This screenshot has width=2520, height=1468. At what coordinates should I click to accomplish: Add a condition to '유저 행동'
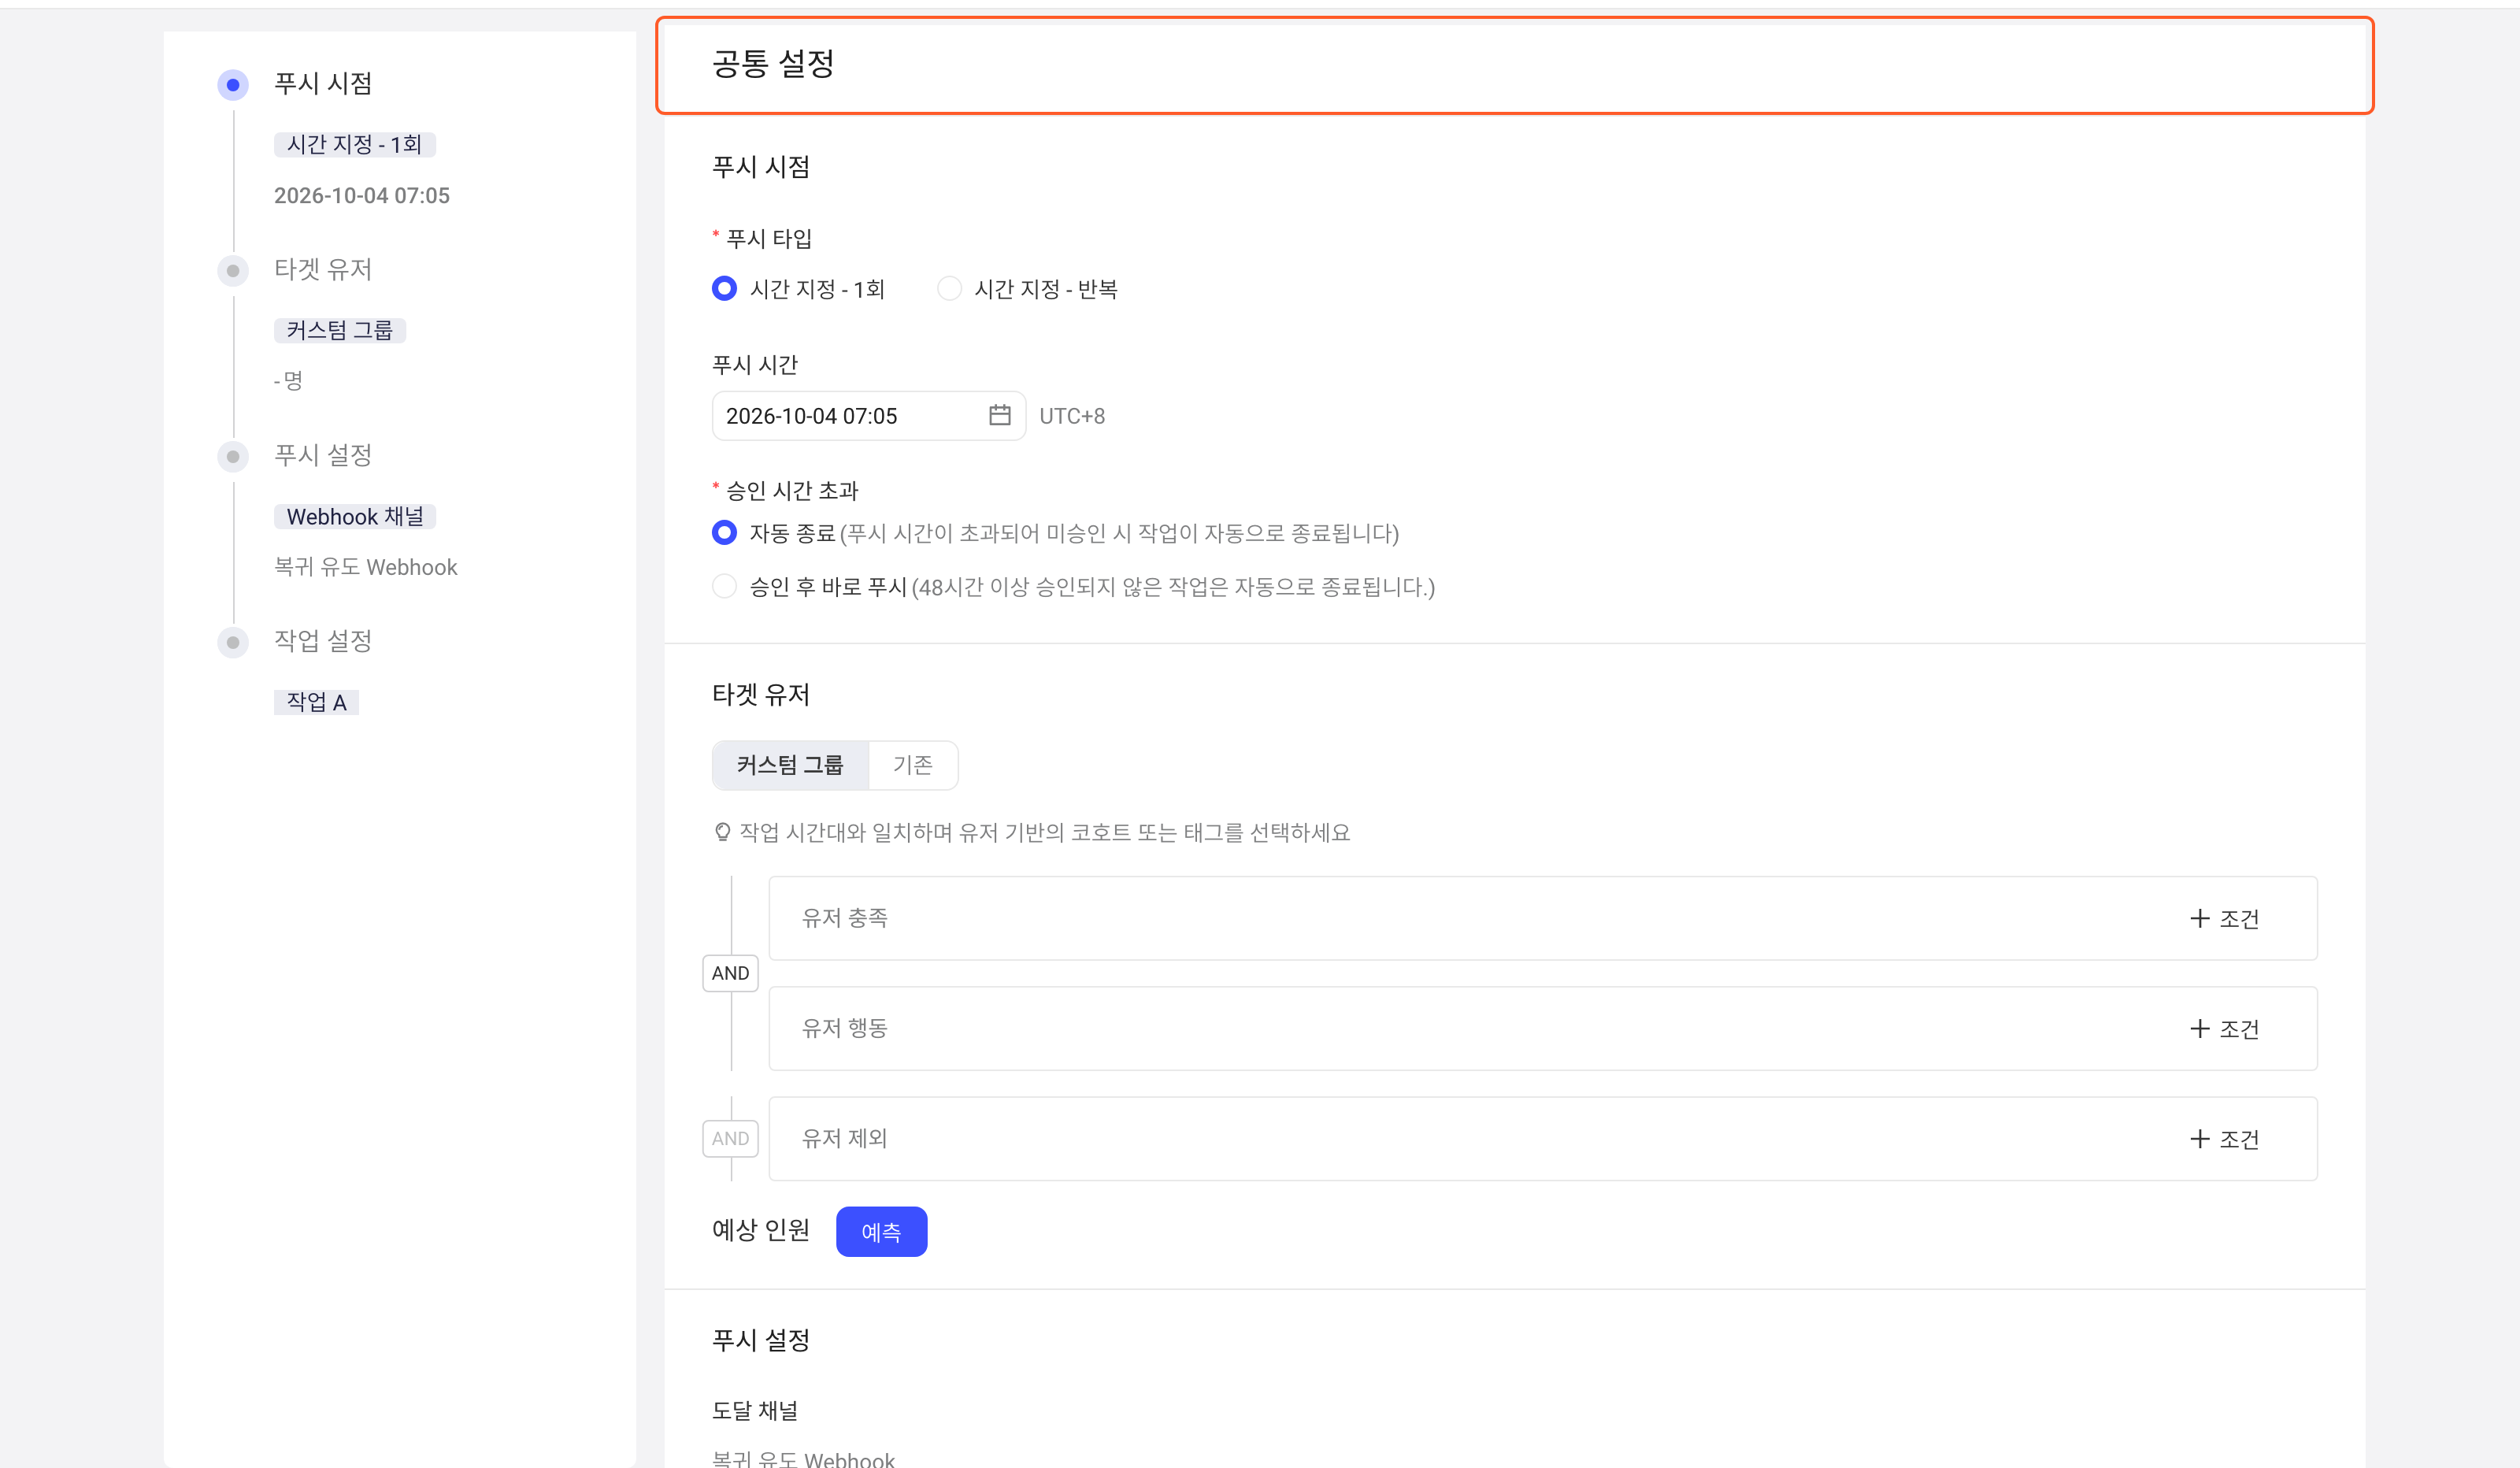pos(2224,1028)
